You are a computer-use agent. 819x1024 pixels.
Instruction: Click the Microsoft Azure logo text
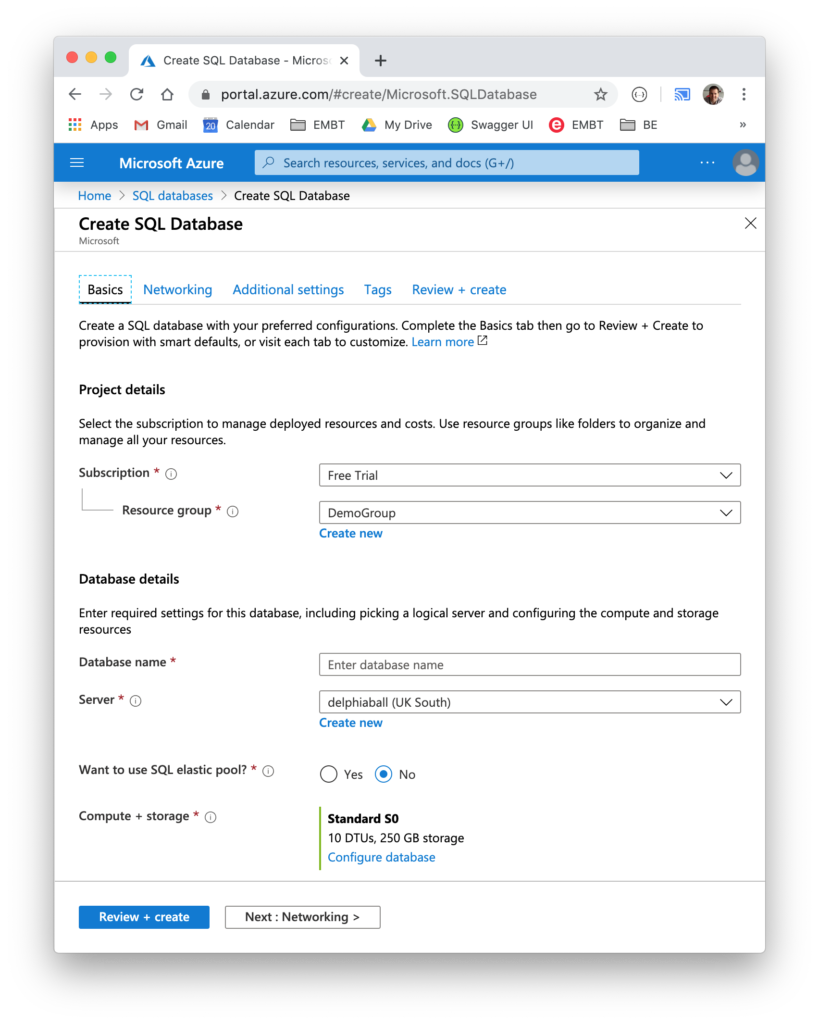(x=171, y=163)
